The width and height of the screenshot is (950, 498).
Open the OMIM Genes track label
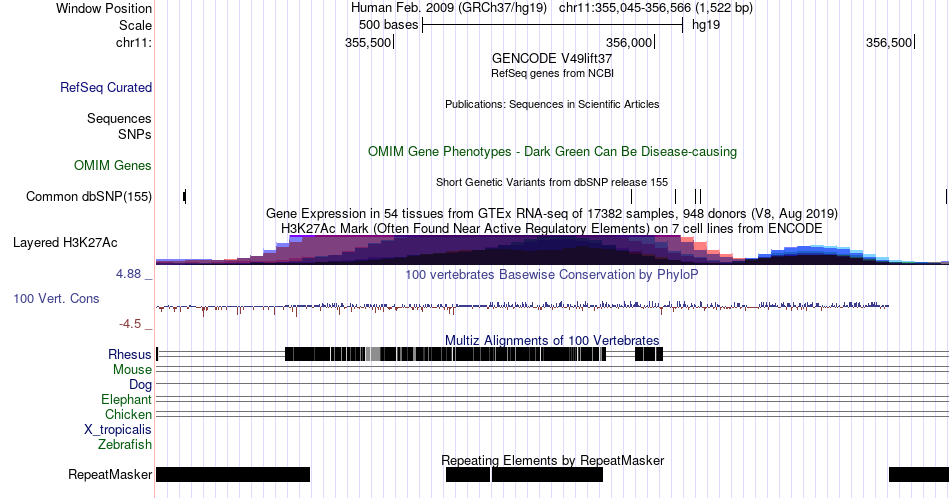pyautogui.click(x=113, y=165)
